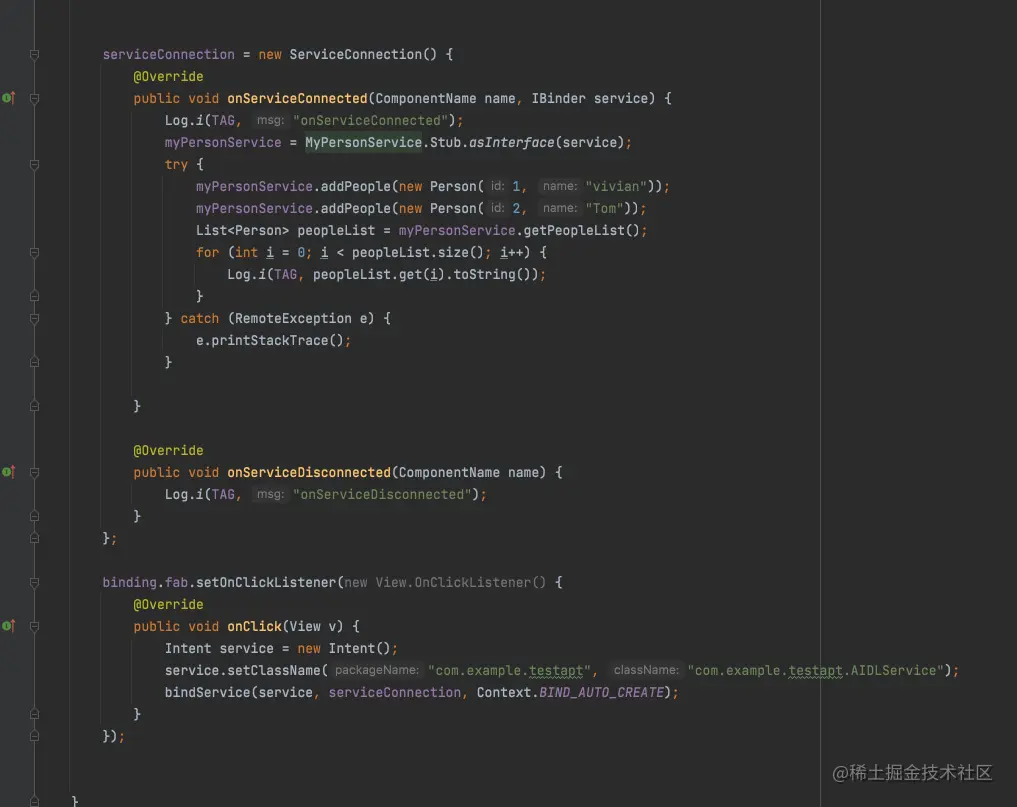Collapse the onClick method fold marker

coord(34,626)
